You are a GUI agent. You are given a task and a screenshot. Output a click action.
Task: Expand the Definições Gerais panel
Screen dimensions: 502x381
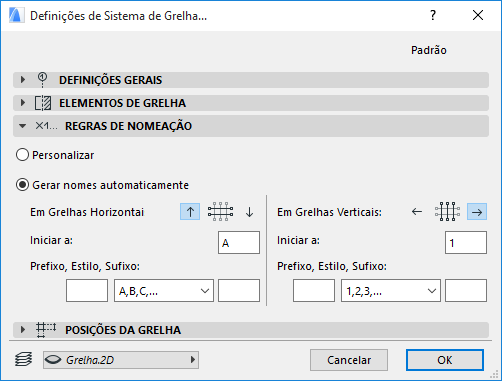[23, 80]
